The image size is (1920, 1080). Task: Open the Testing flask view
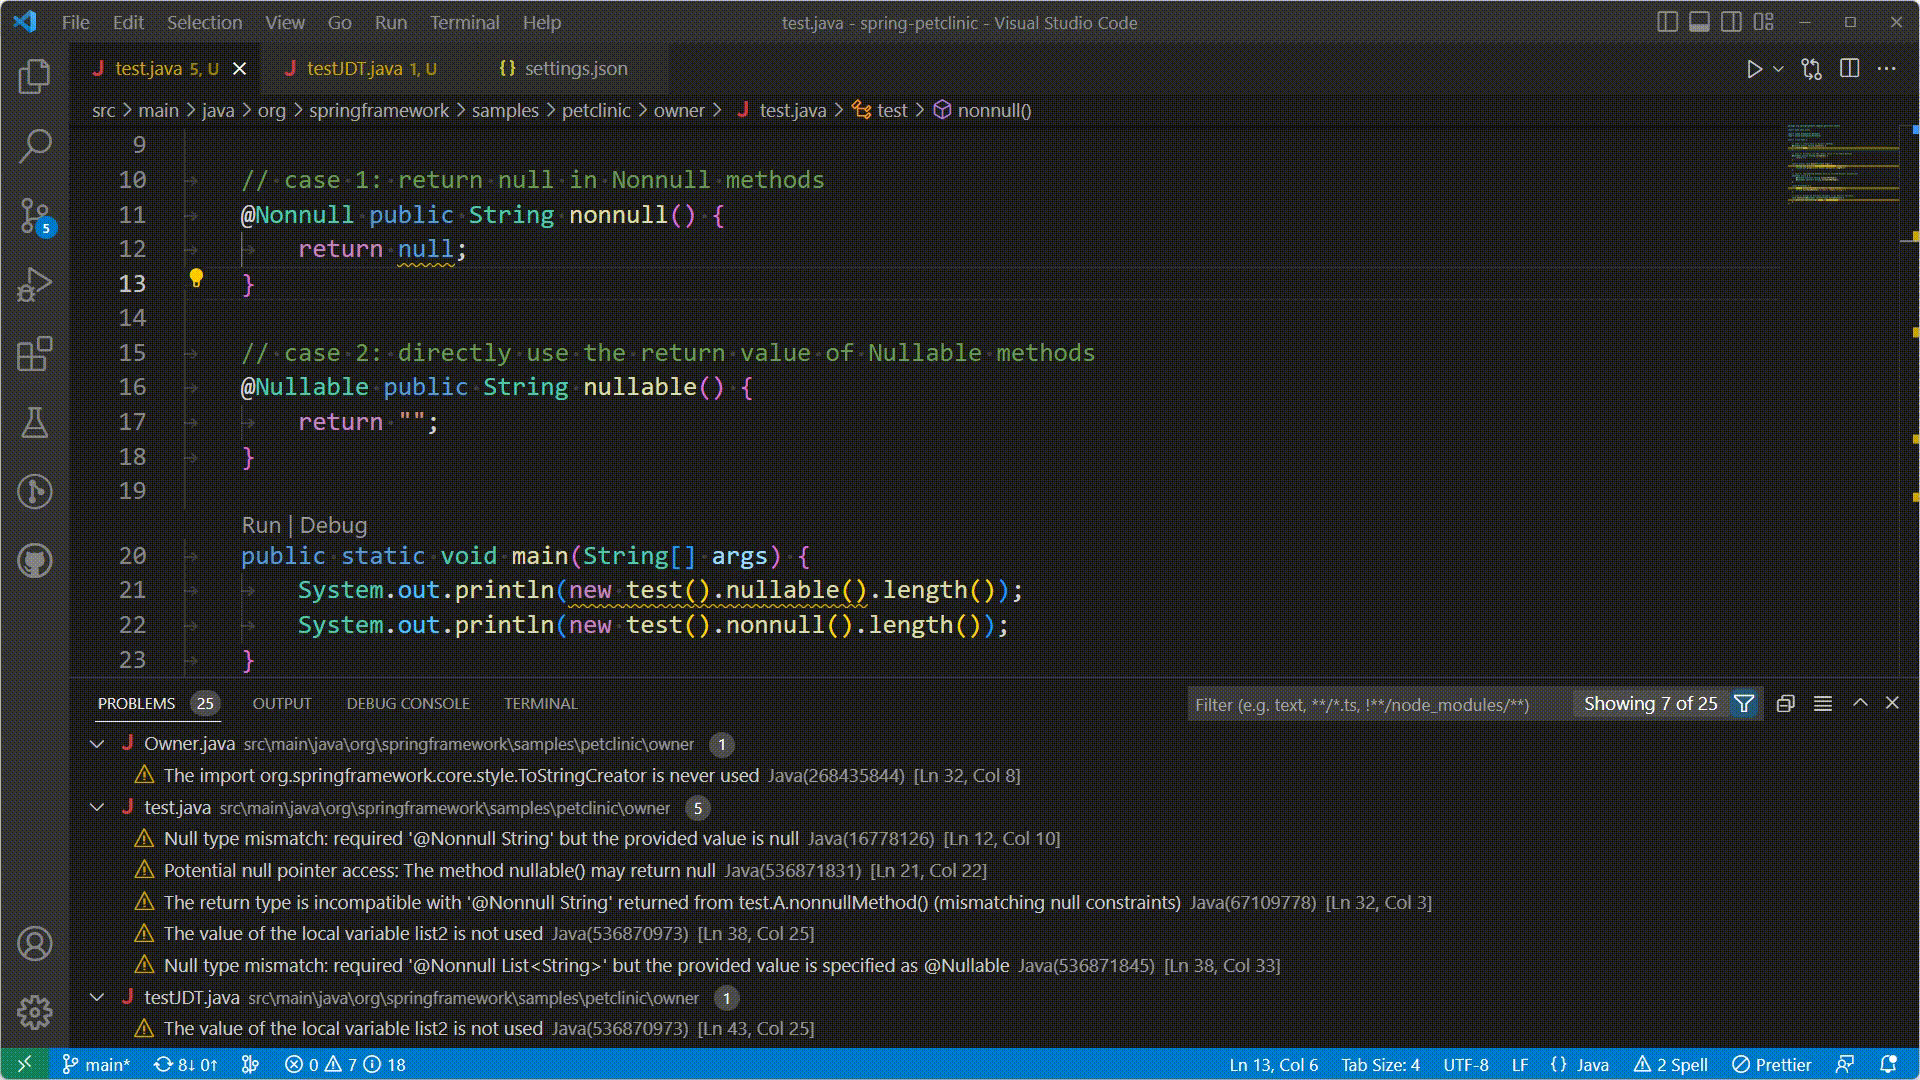pos(35,422)
